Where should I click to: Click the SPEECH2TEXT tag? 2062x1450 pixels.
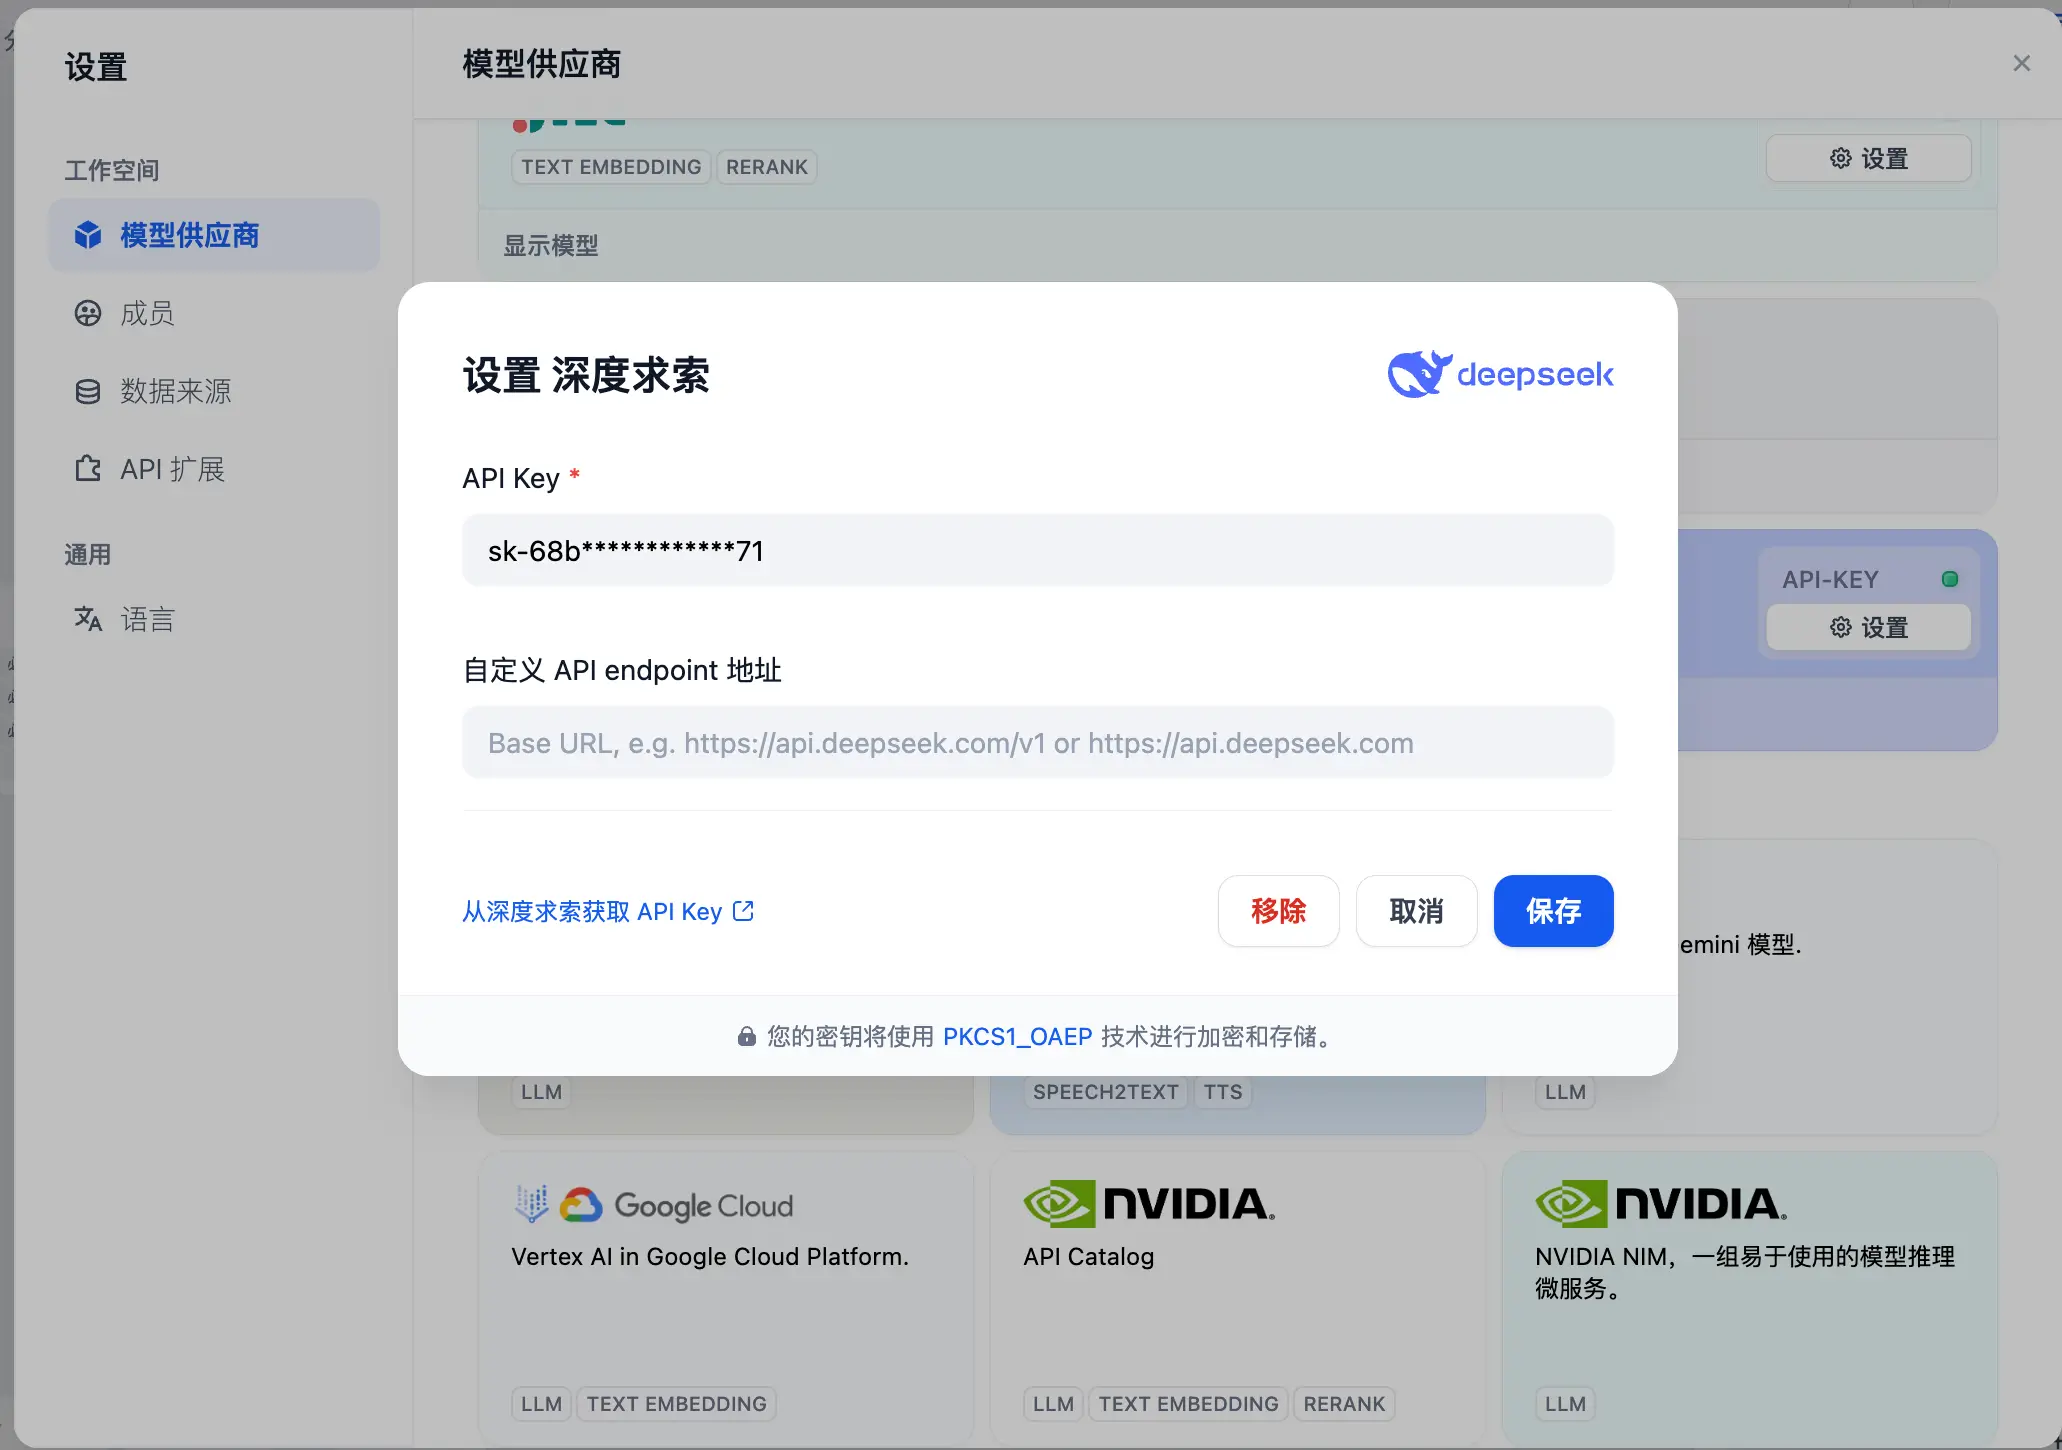pyautogui.click(x=1105, y=1092)
